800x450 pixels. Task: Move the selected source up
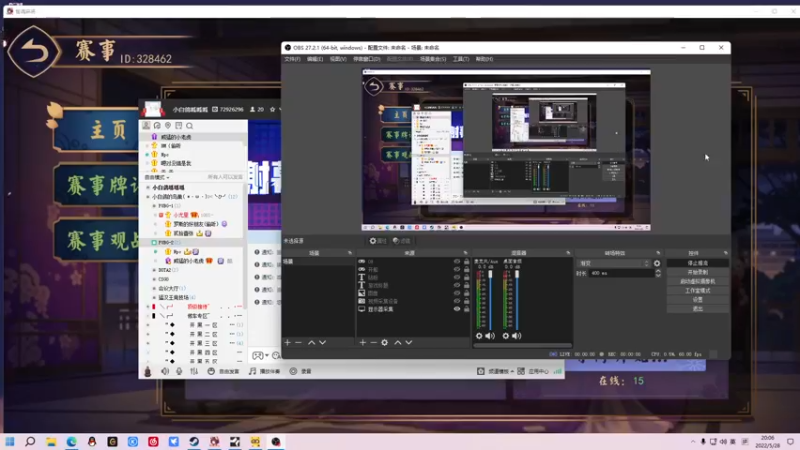[x=397, y=342]
